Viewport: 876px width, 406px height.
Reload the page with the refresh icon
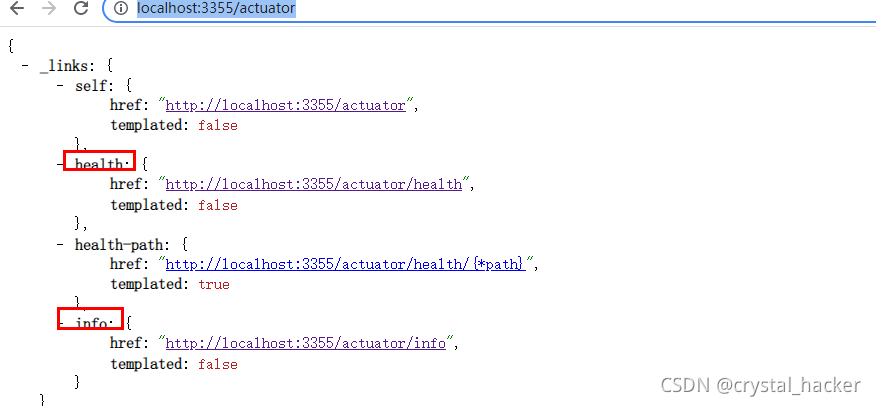pos(82,8)
